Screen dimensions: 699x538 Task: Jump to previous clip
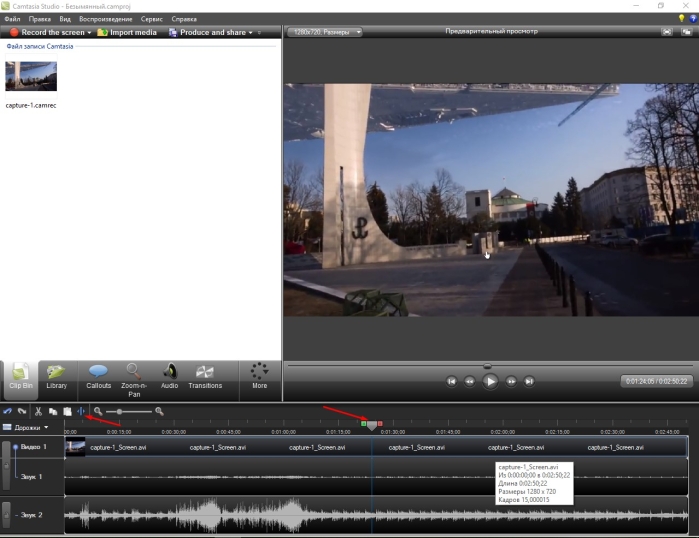click(452, 381)
